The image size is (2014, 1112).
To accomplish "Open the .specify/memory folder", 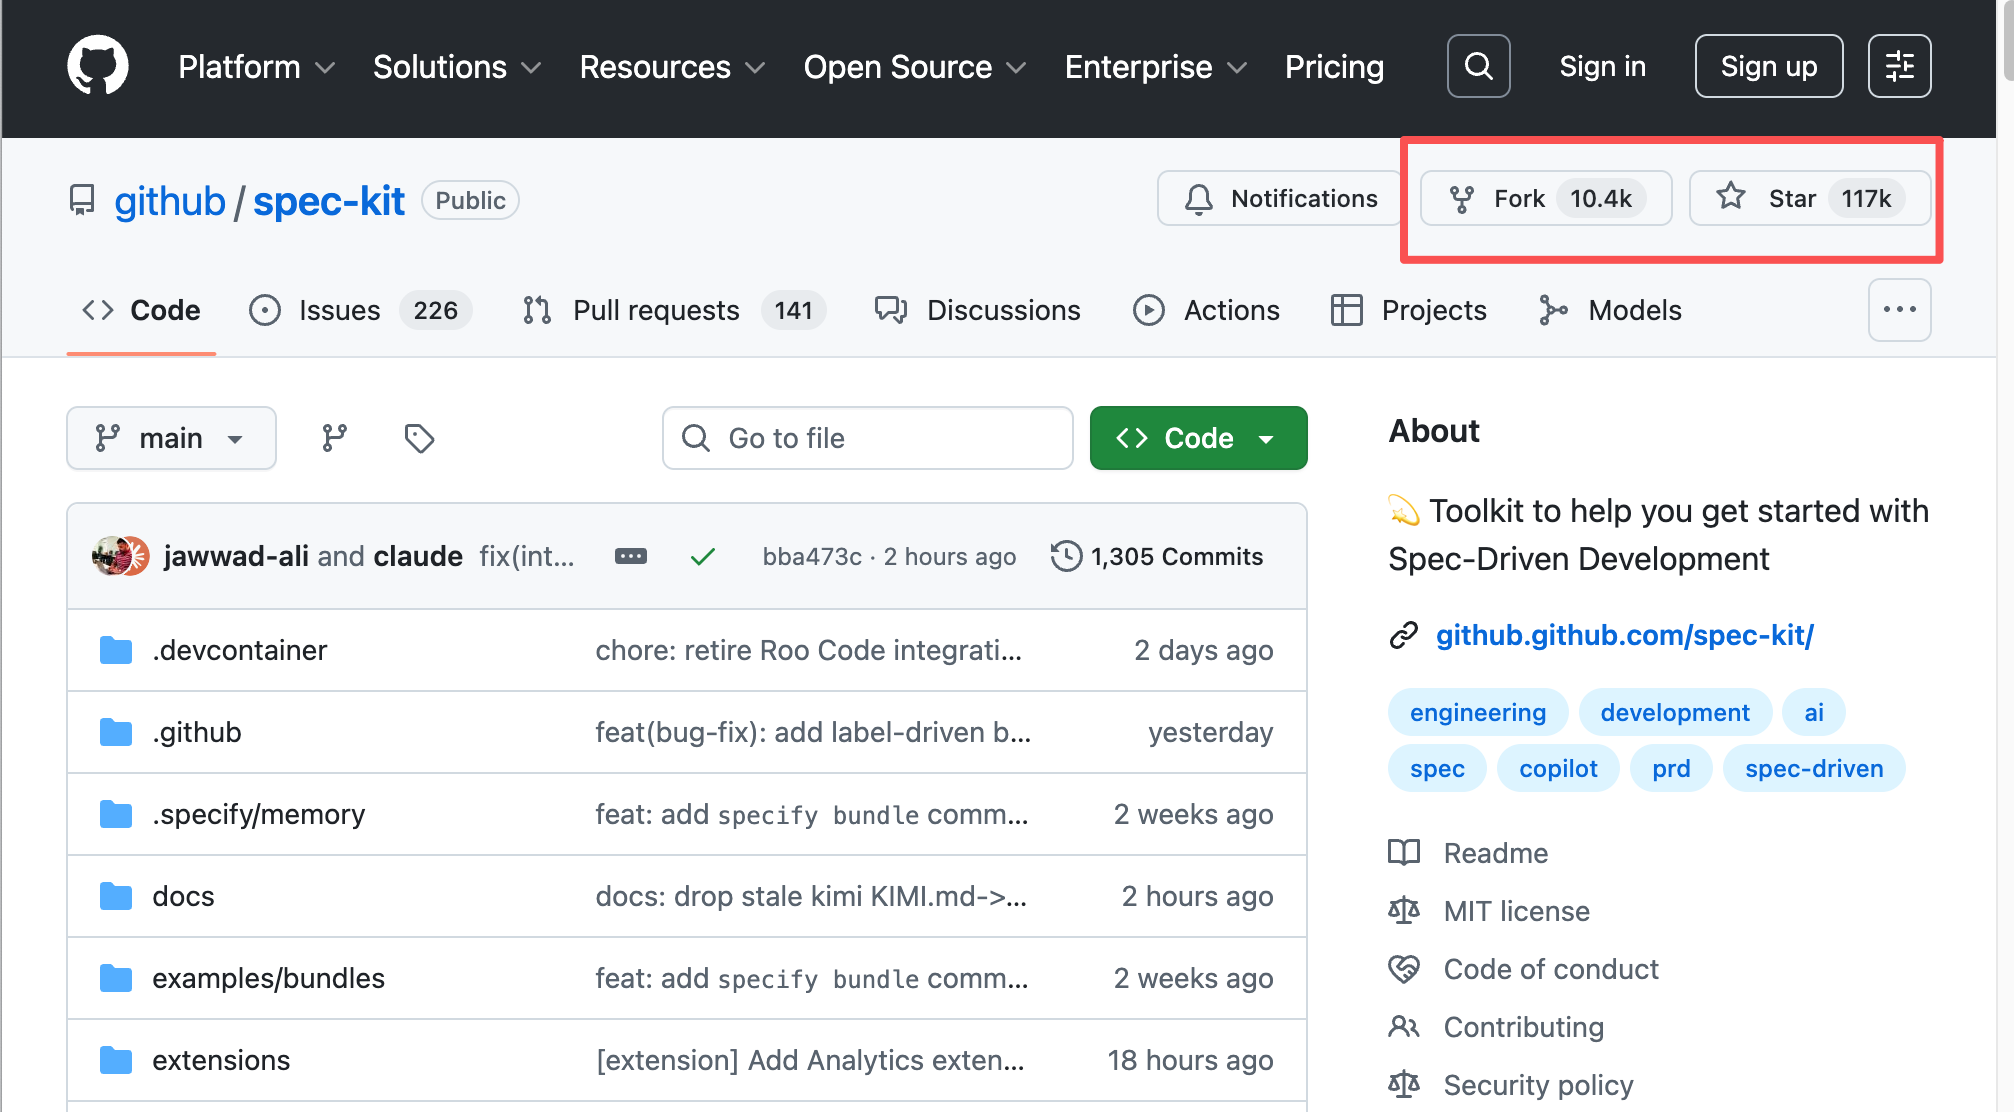I will [259, 814].
